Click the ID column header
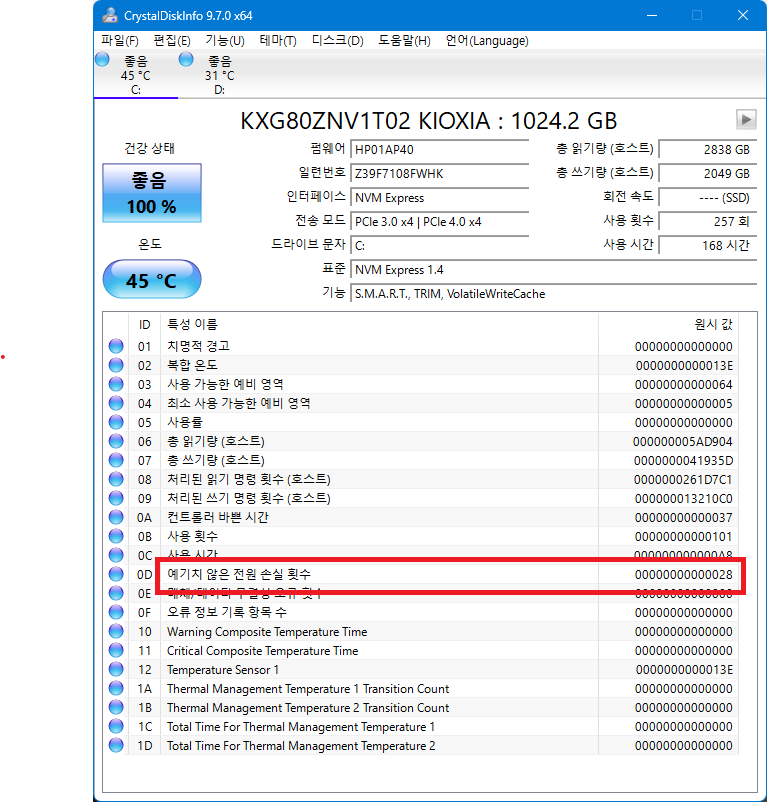The height and width of the screenshot is (802, 767). [x=144, y=324]
